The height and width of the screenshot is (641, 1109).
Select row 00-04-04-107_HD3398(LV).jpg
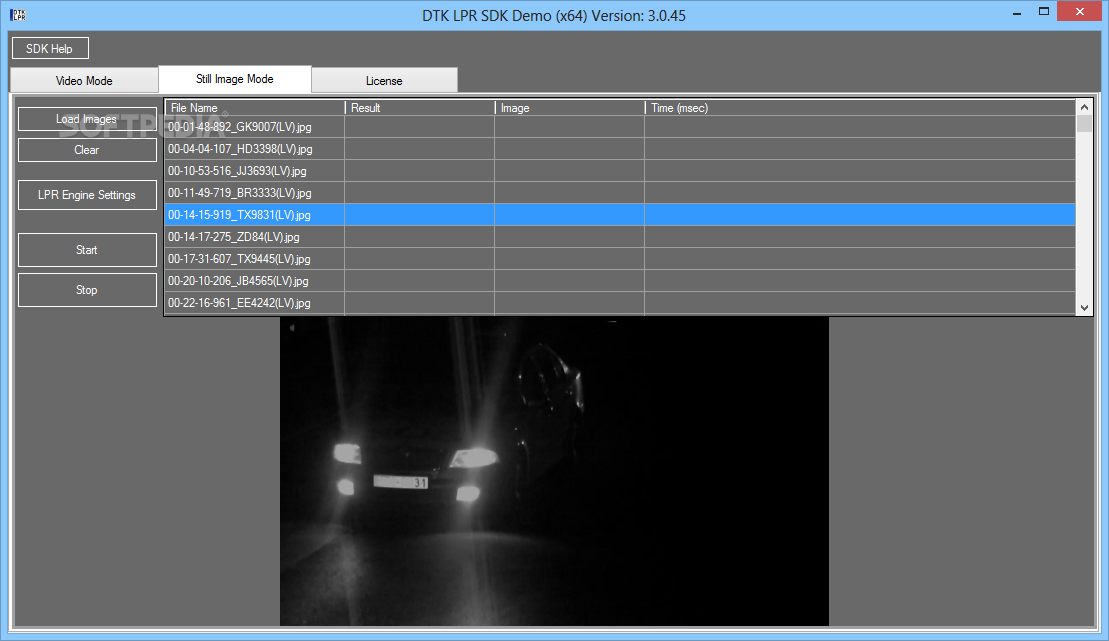[620, 149]
